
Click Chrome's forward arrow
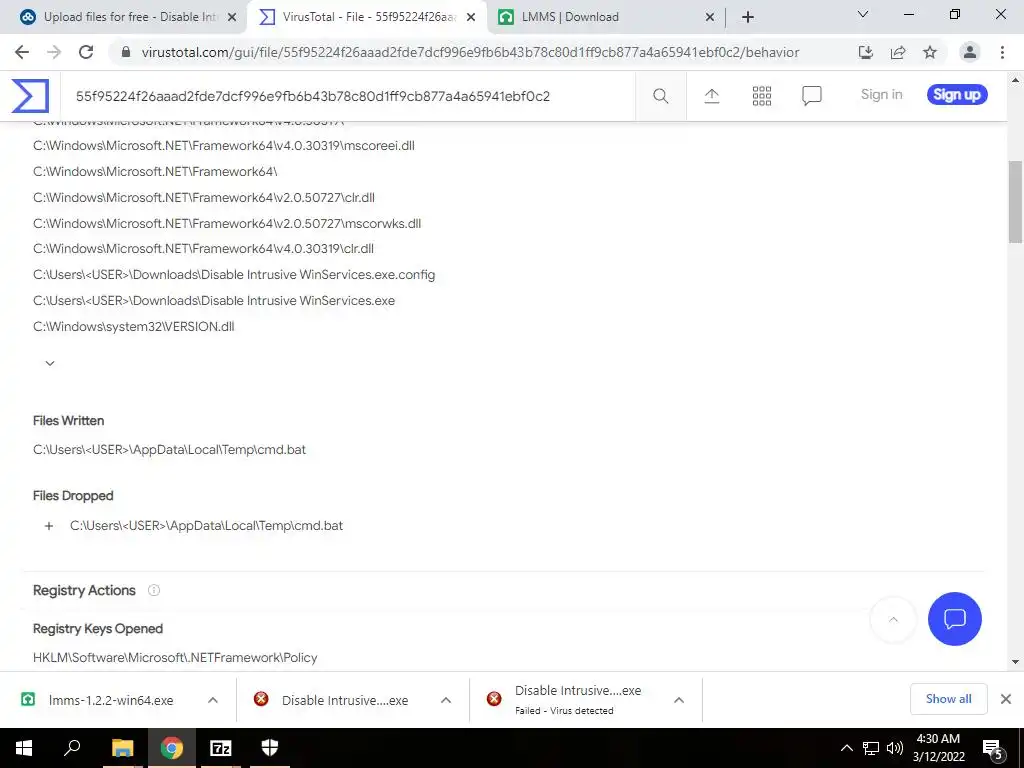[54, 52]
